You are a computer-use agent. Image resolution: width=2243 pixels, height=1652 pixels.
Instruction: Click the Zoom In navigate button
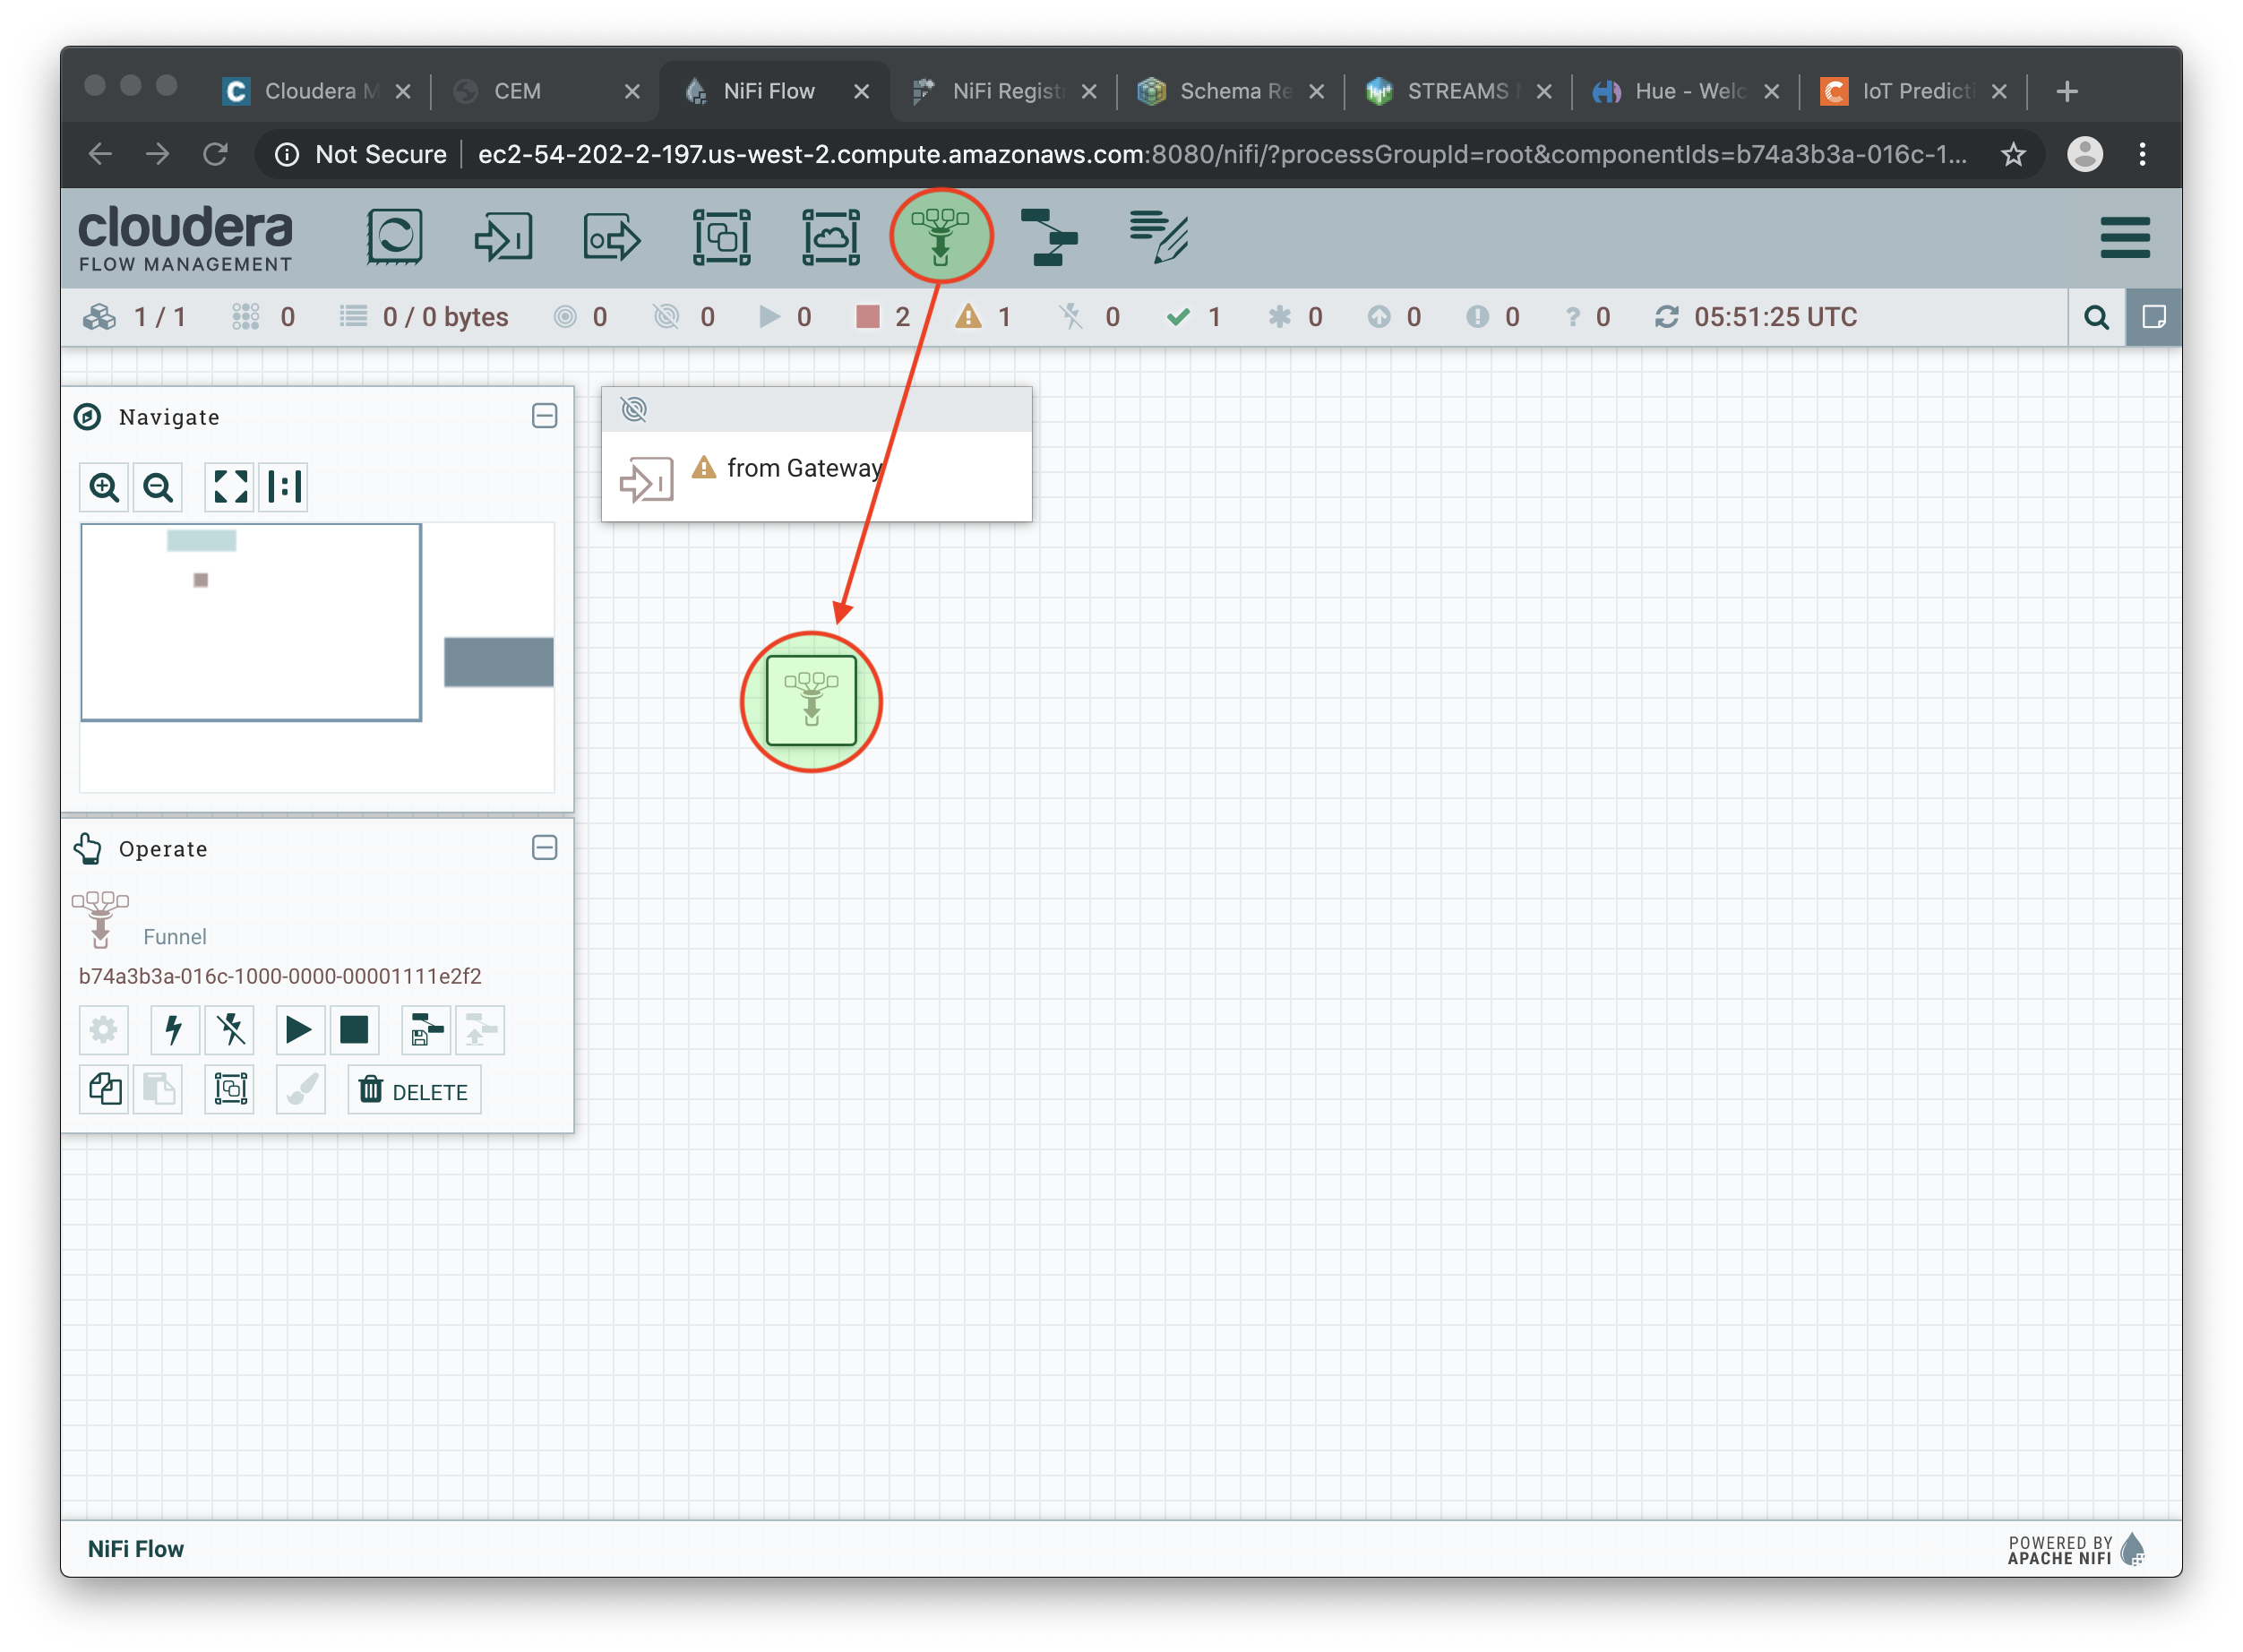pos(104,487)
